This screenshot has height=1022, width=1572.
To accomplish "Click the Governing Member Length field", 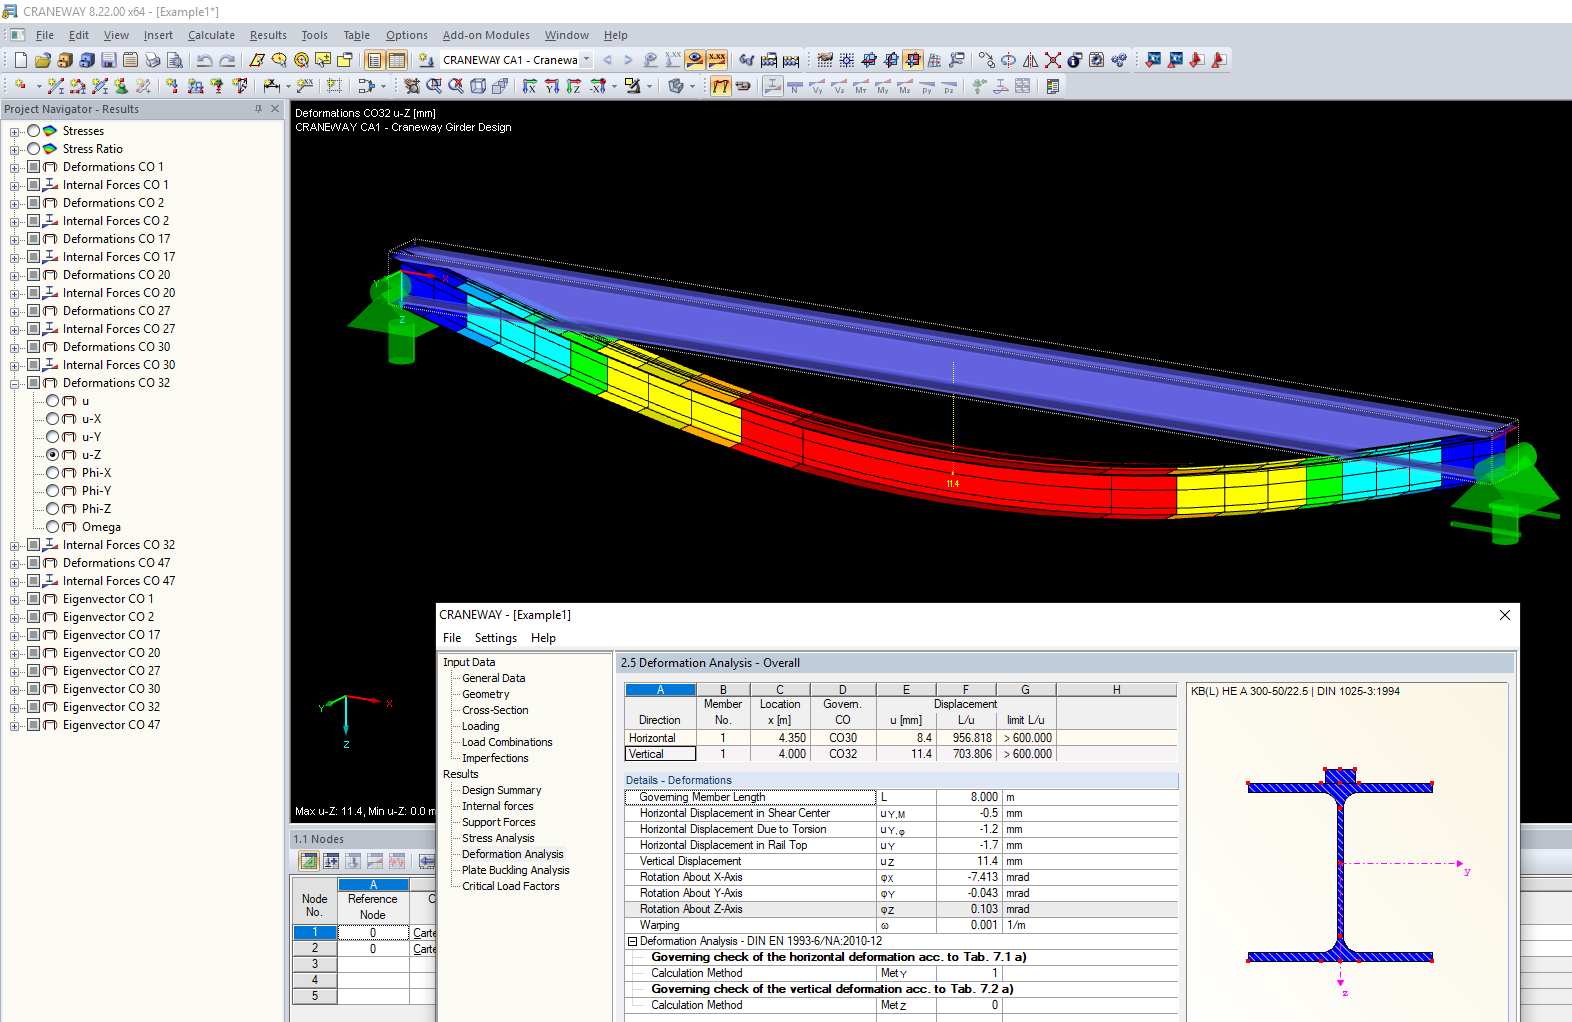I will (750, 797).
